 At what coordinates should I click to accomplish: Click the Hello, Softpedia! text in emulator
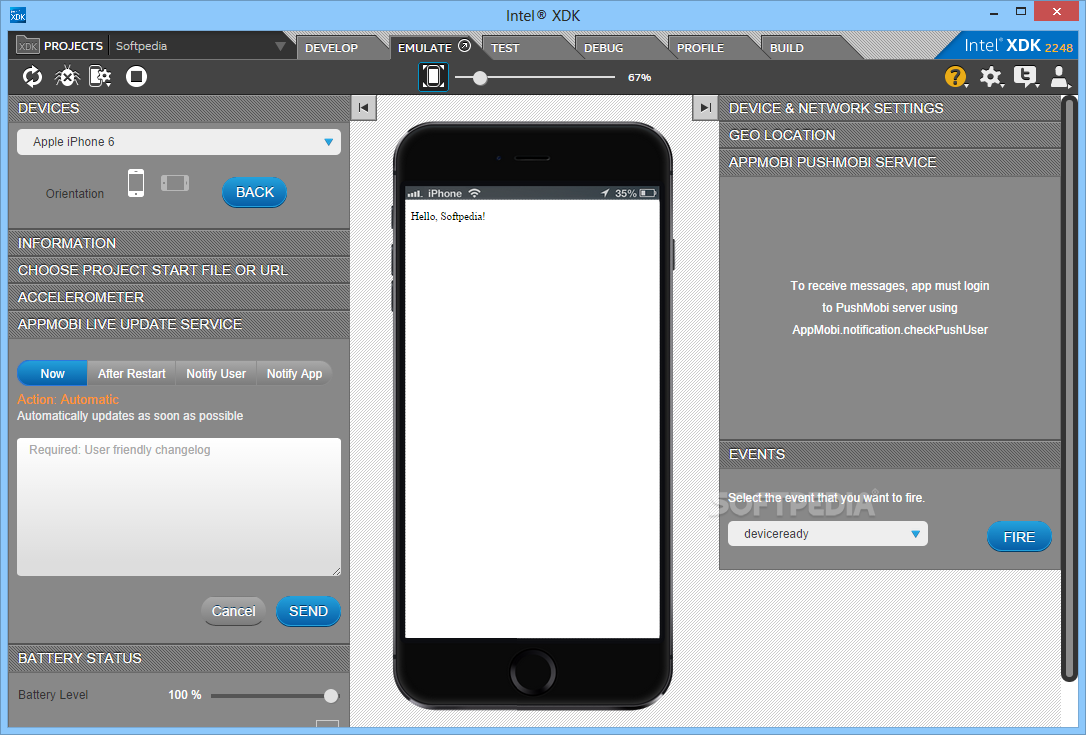447,216
